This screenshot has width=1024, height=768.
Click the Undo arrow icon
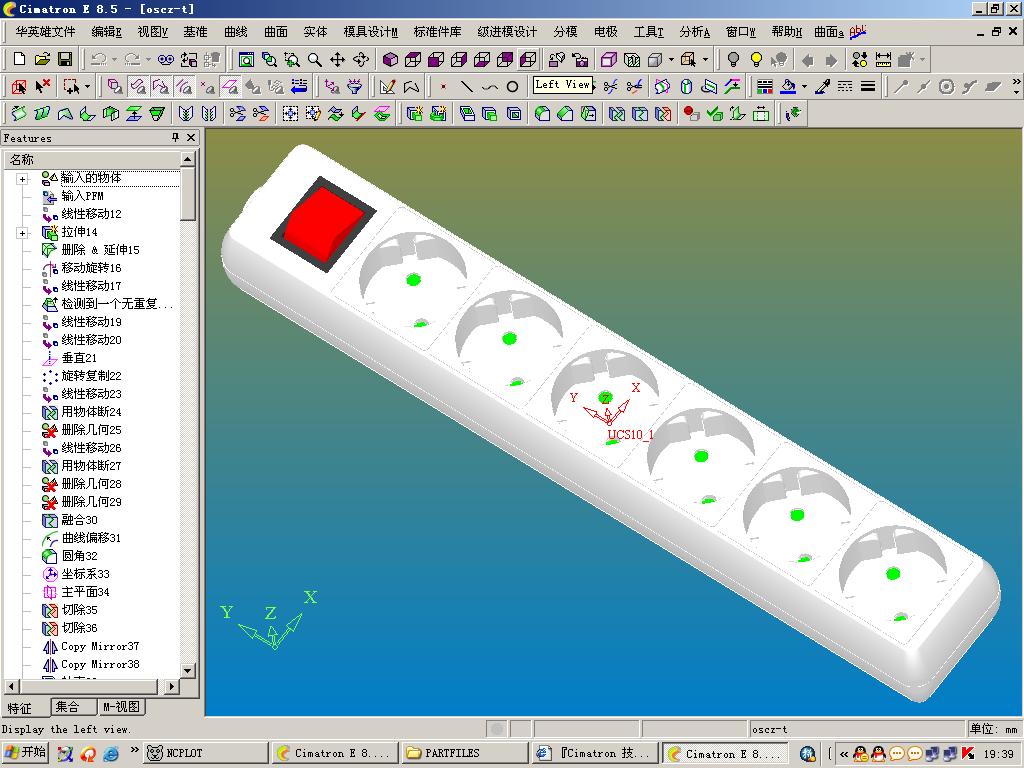(99, 59)
